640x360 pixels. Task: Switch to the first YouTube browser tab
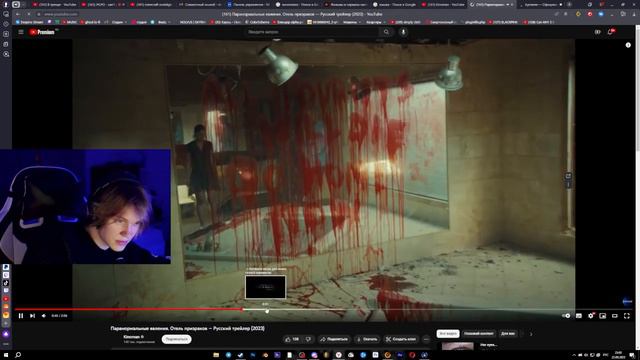click(x=55, y=4)
